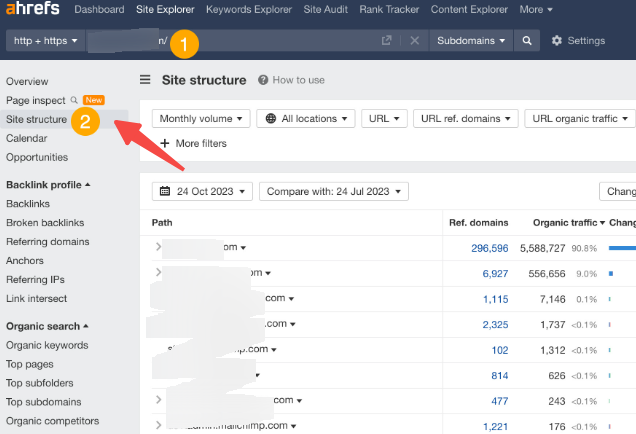Expand the first path row chevron
The height and width of the screenshot is (434, 636).
pos(158,247)
